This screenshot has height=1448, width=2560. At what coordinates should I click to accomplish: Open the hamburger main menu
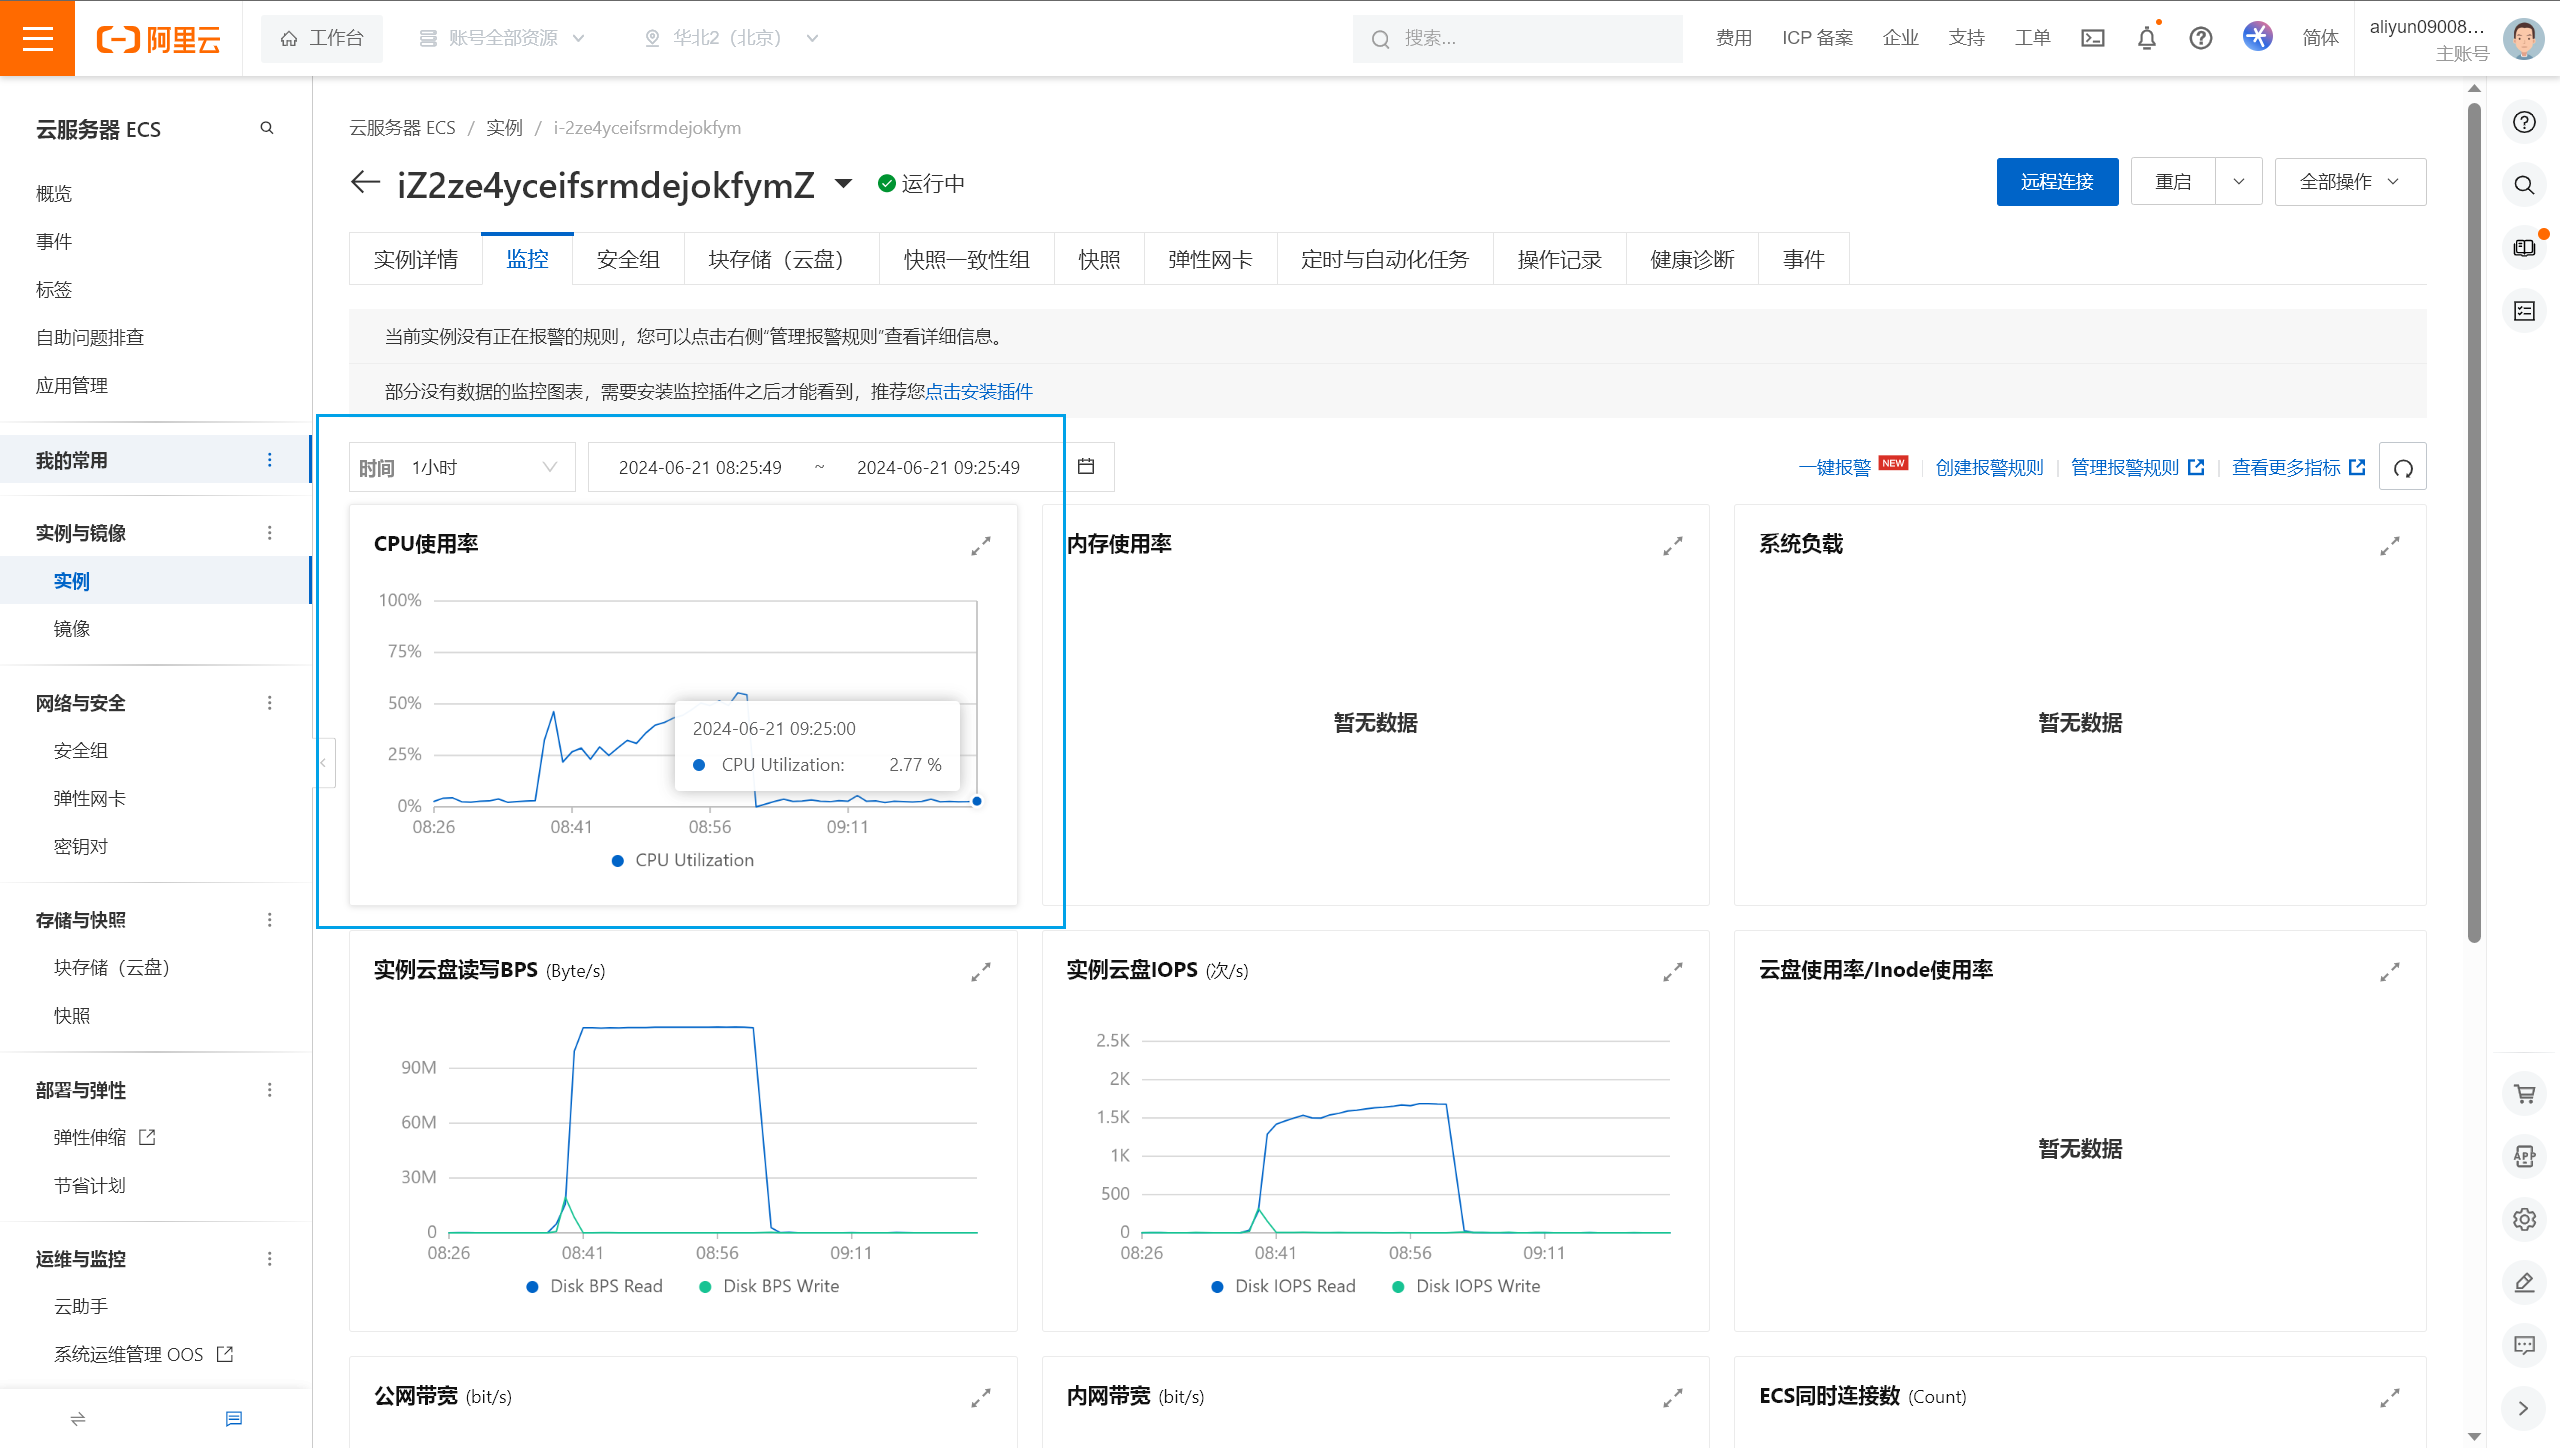tap(37, 38)
